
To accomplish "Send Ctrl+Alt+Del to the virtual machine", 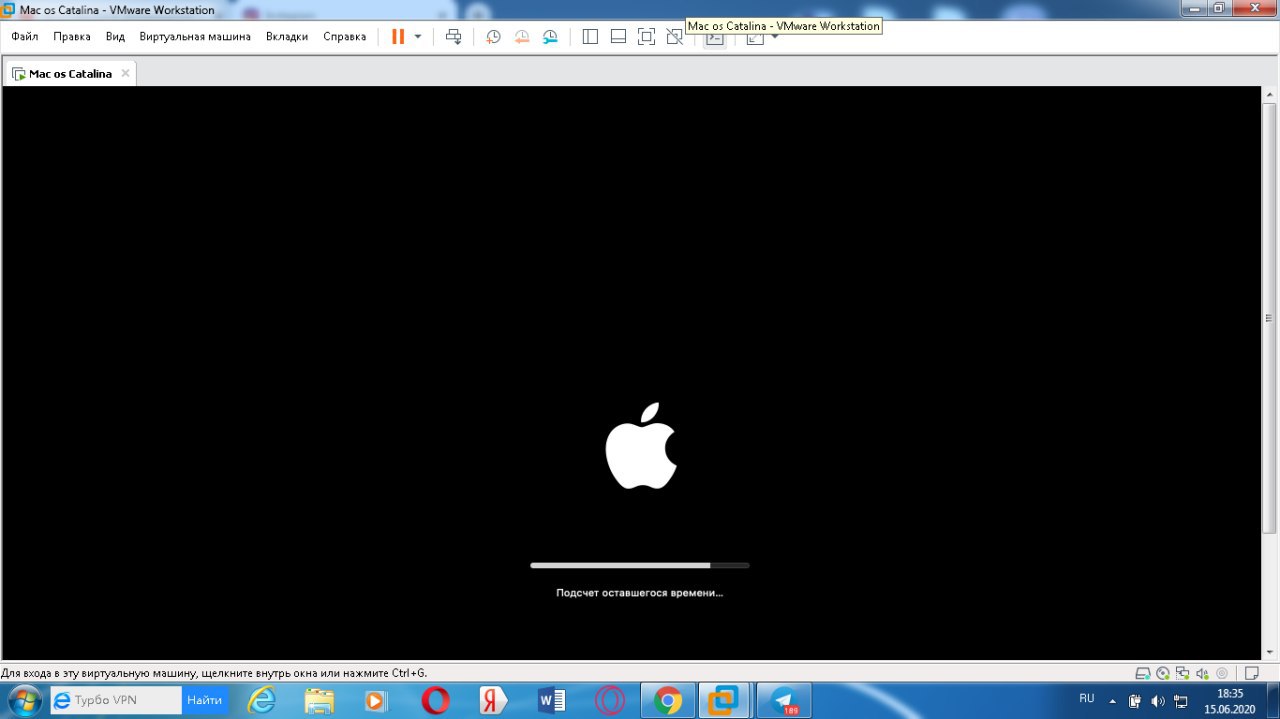I will [453, 36].
